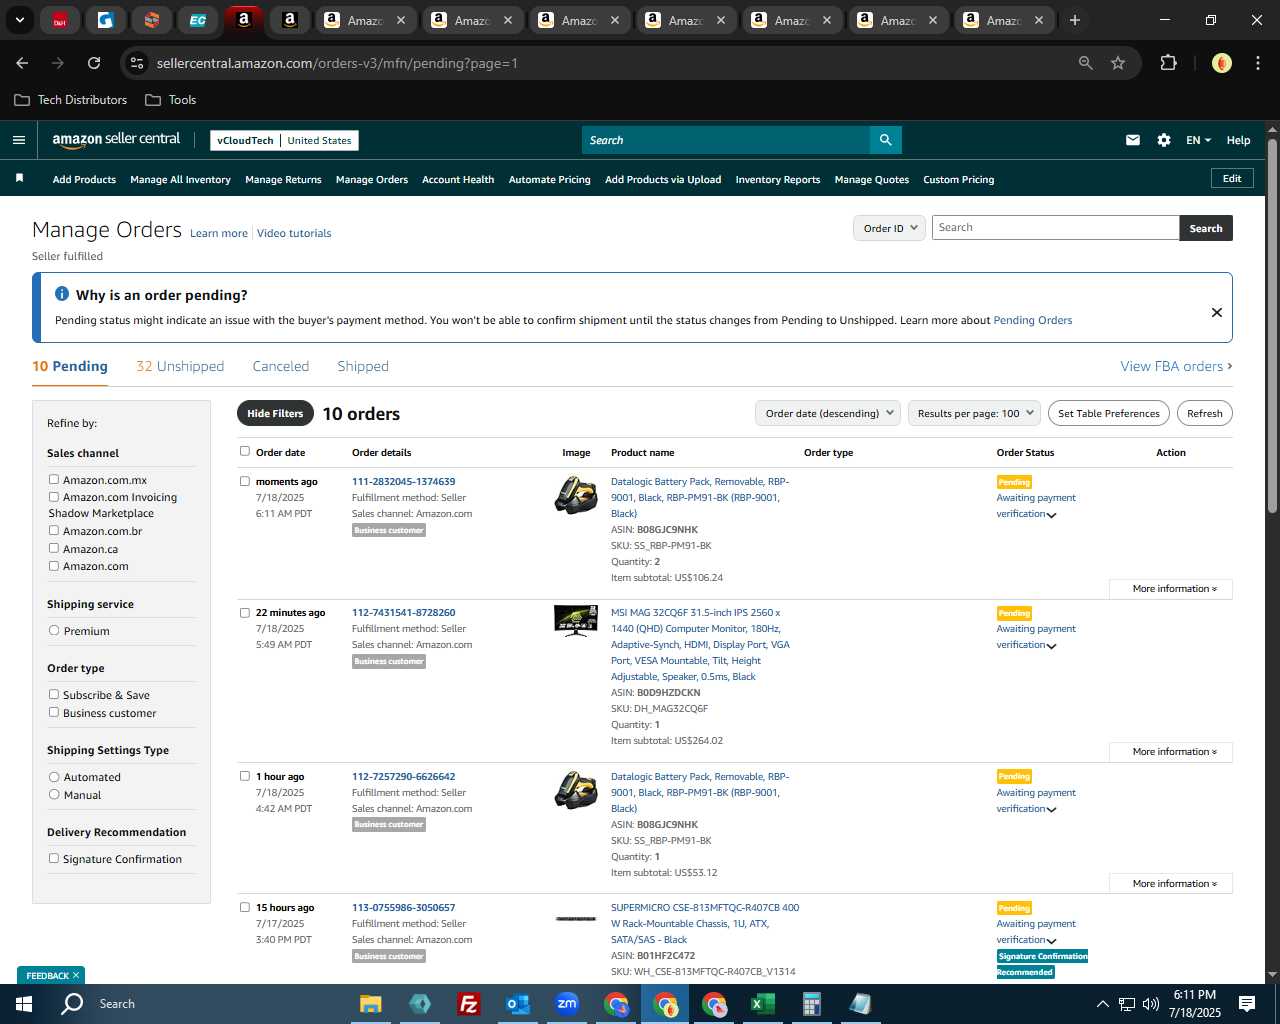Reload the page using browser refresh icon

pyautogui.click(x=94, y=63)
